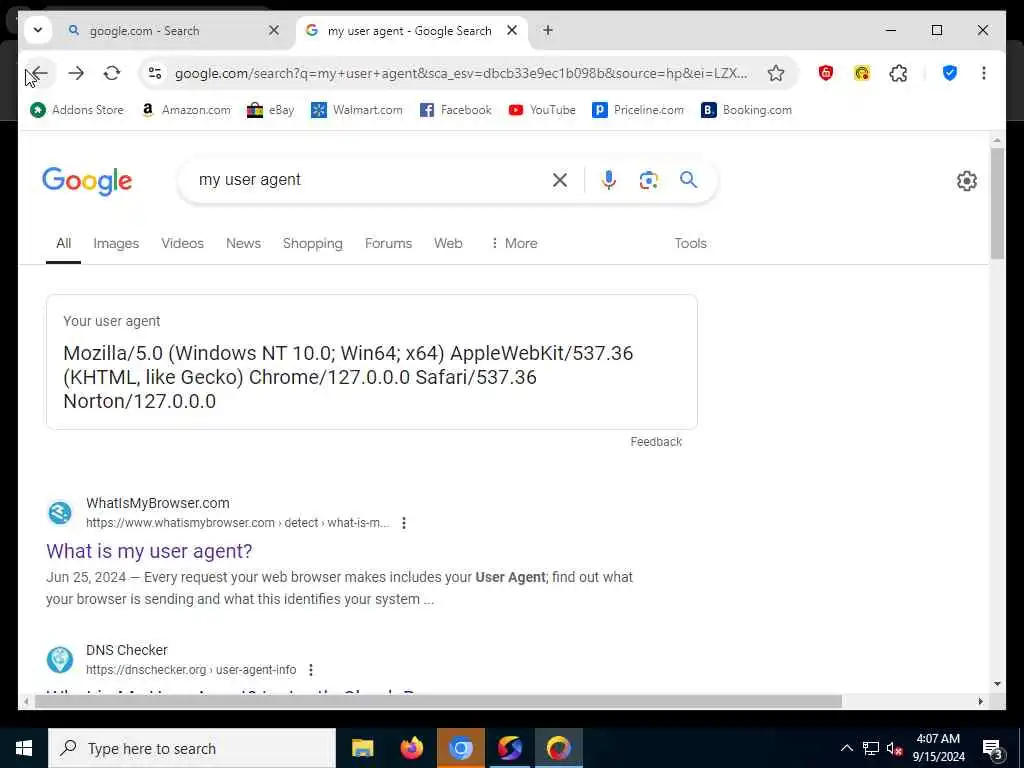1024x768 pixels.
Task: Click the Feedback link under user agent box
Action: [656, 441]
